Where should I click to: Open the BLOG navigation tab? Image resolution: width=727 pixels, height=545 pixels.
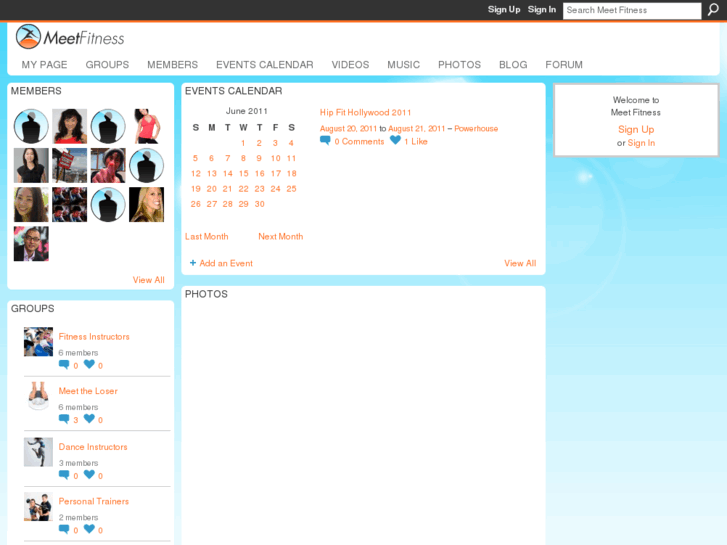(x=513, y=65)
